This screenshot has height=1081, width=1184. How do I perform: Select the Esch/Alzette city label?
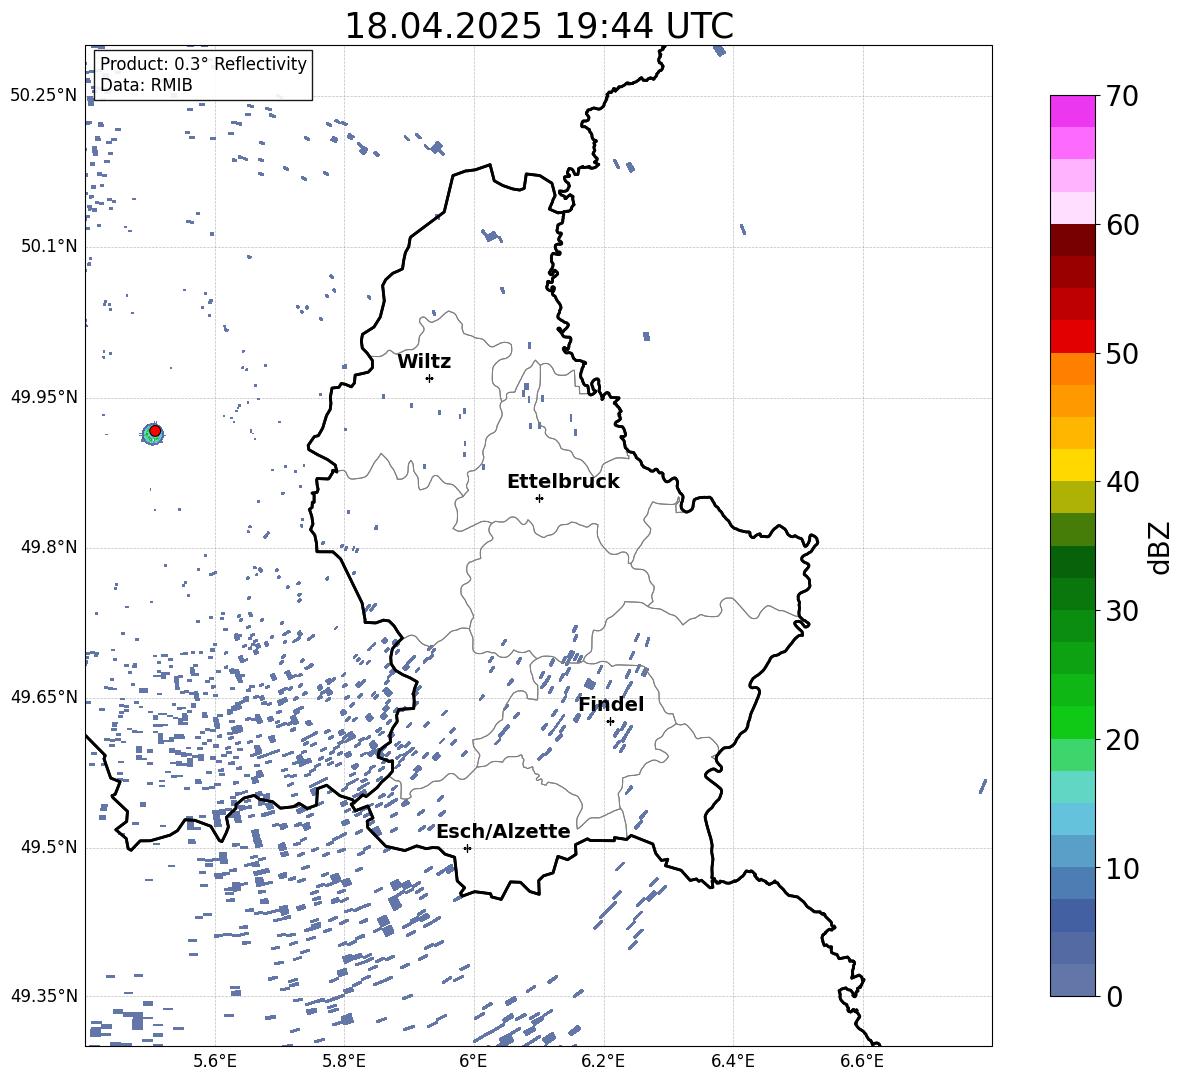pos(504,832)
